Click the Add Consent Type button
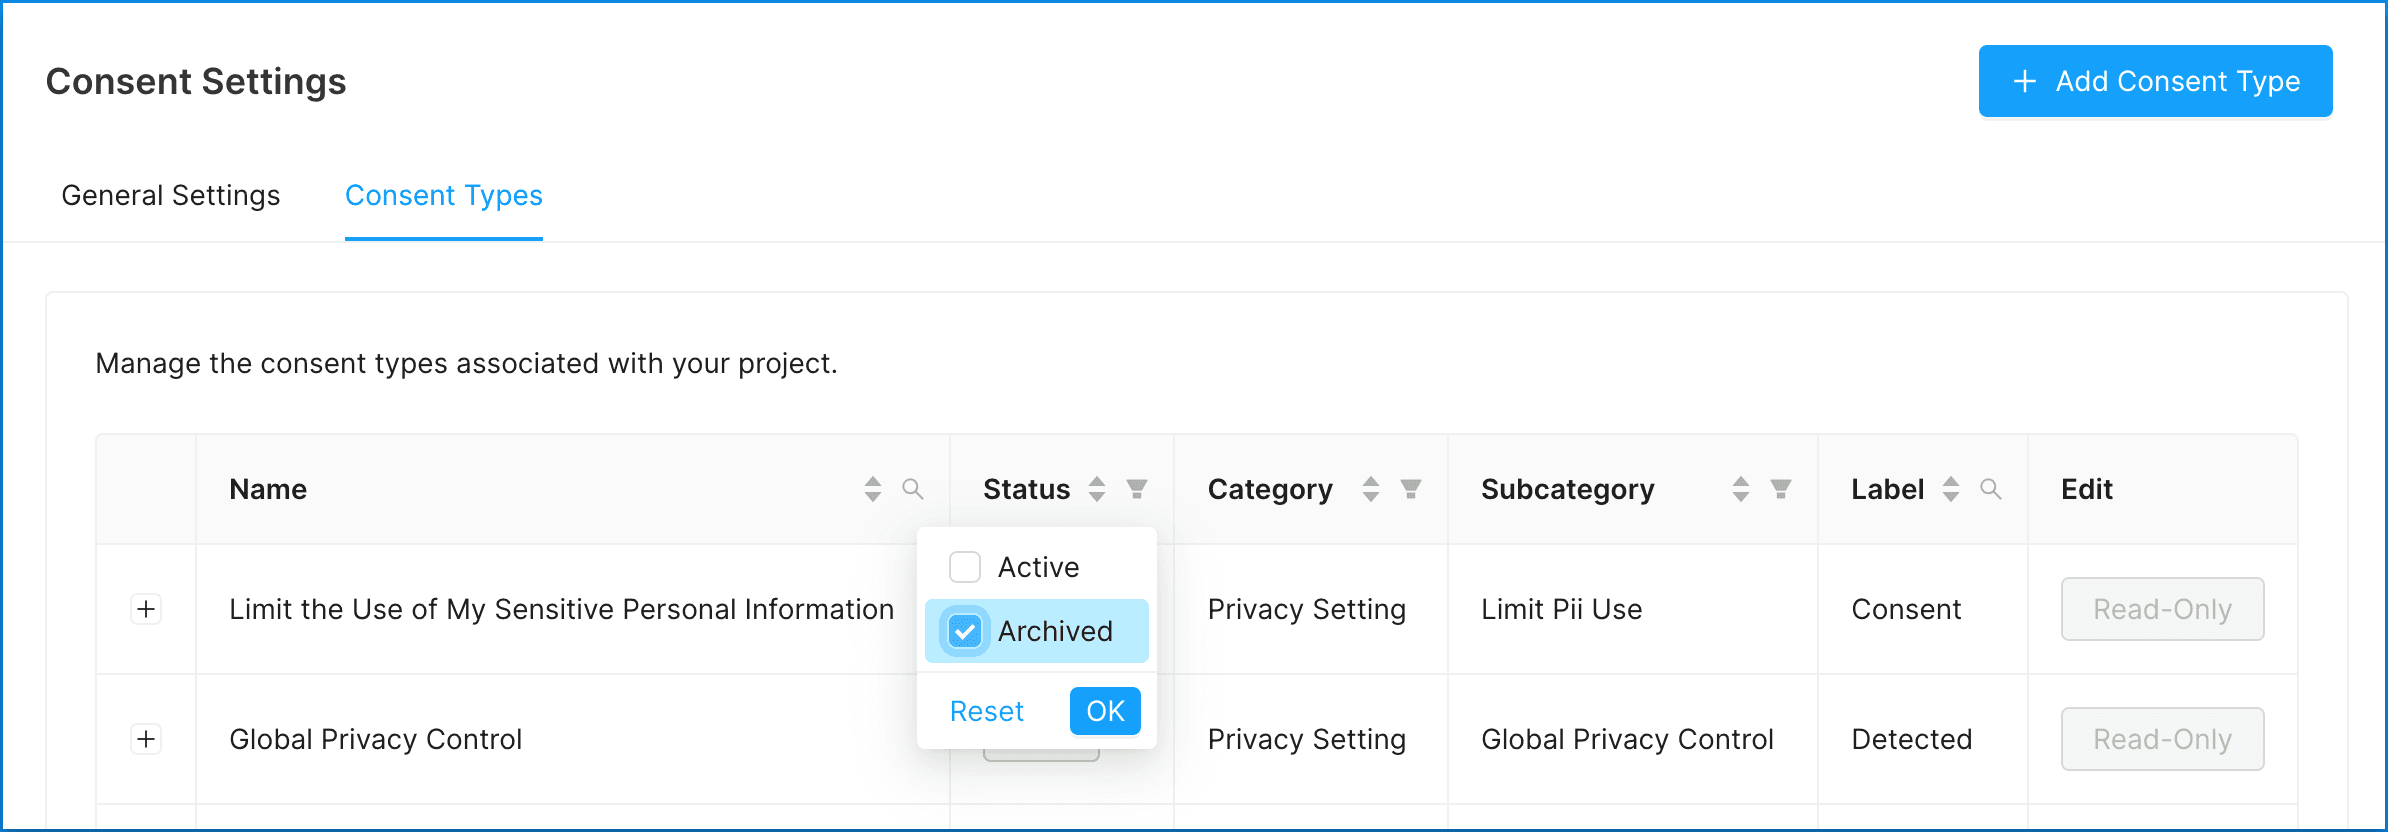 tap(2155, 81)
